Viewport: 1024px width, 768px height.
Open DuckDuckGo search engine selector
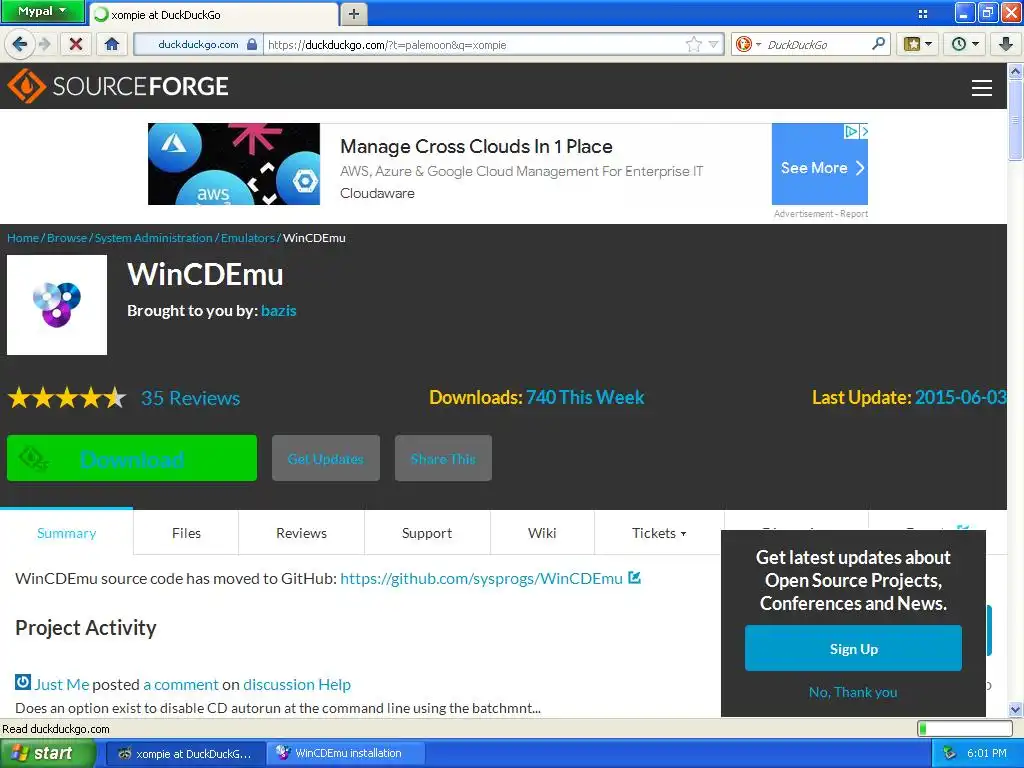748,44
